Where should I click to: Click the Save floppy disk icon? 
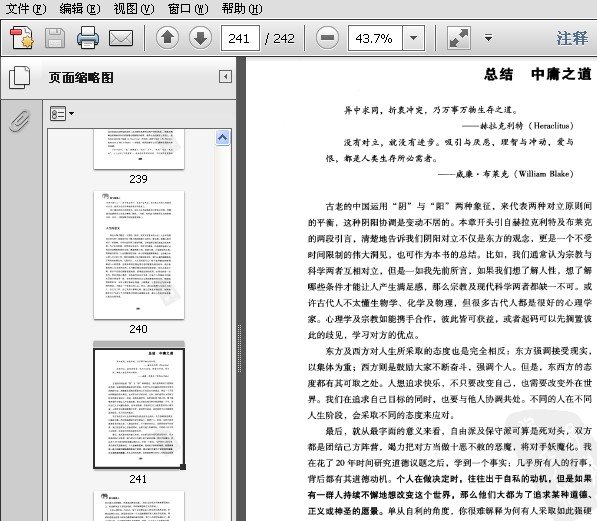55,38
